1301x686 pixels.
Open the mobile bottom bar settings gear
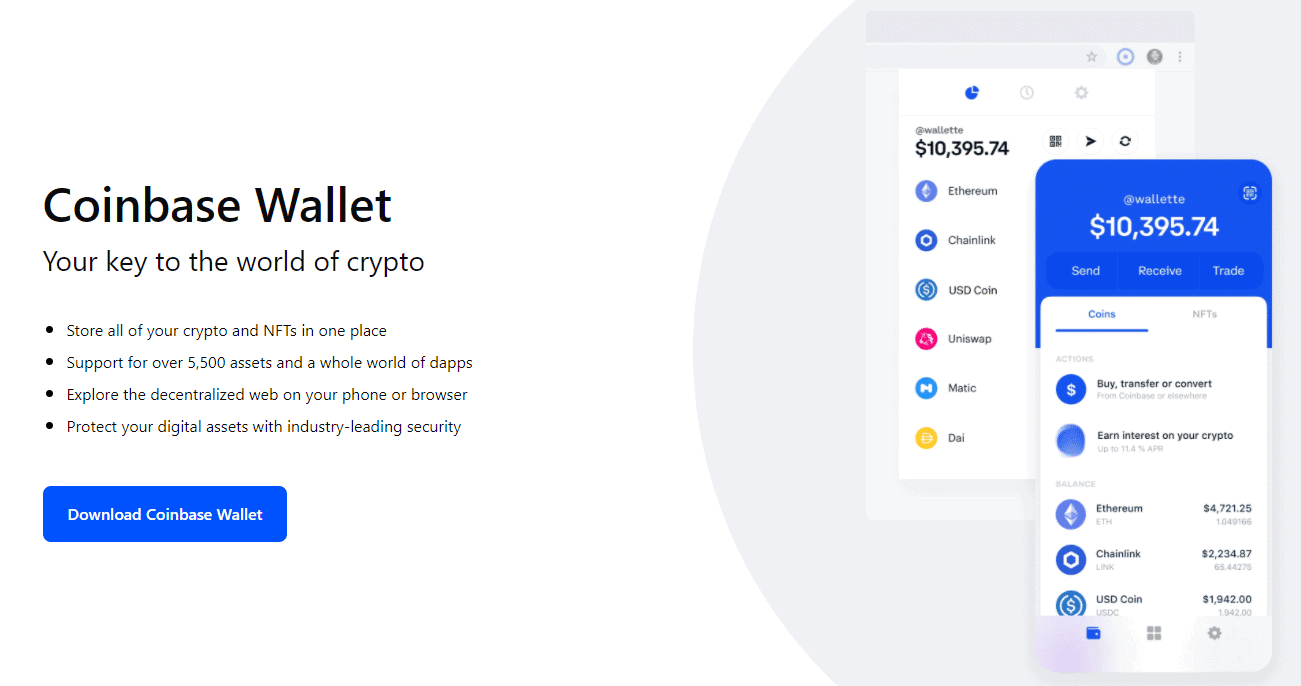pyautogui.click(x=1214, y=633)
